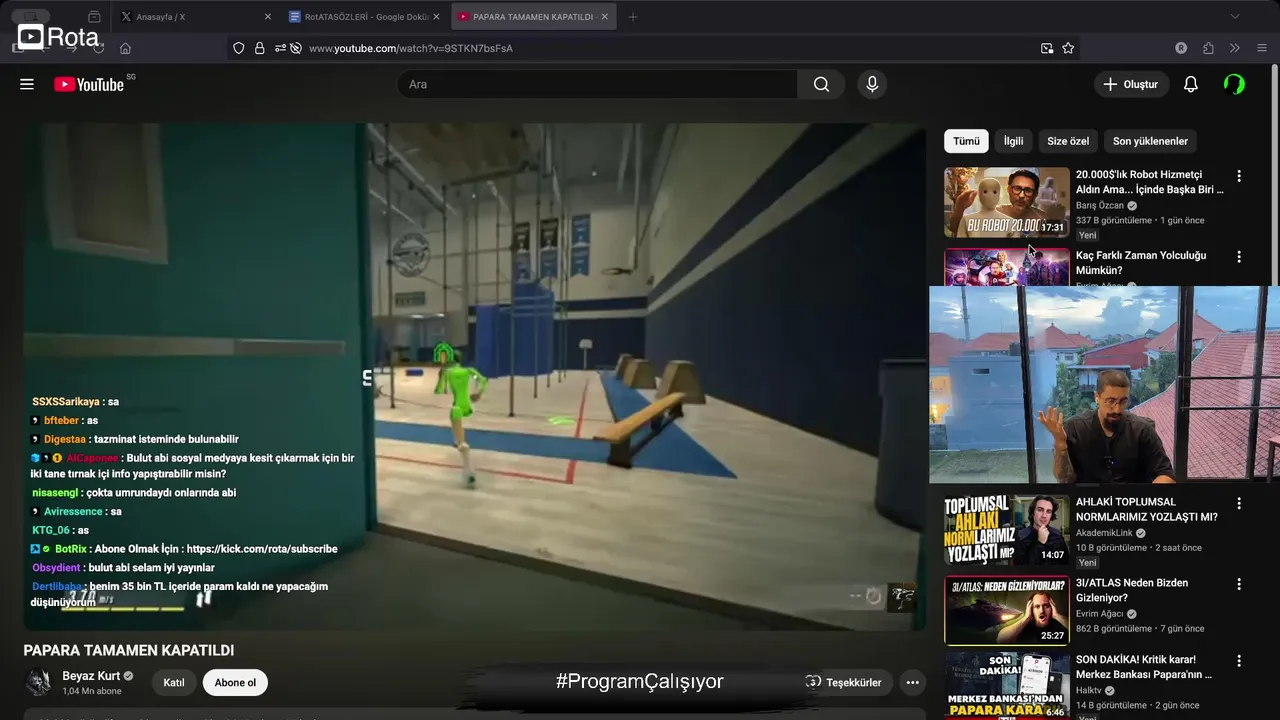The image size is (1280, 720).
Task: Click the Teşekkürler thanks button
Action: (x=843, y=682)
